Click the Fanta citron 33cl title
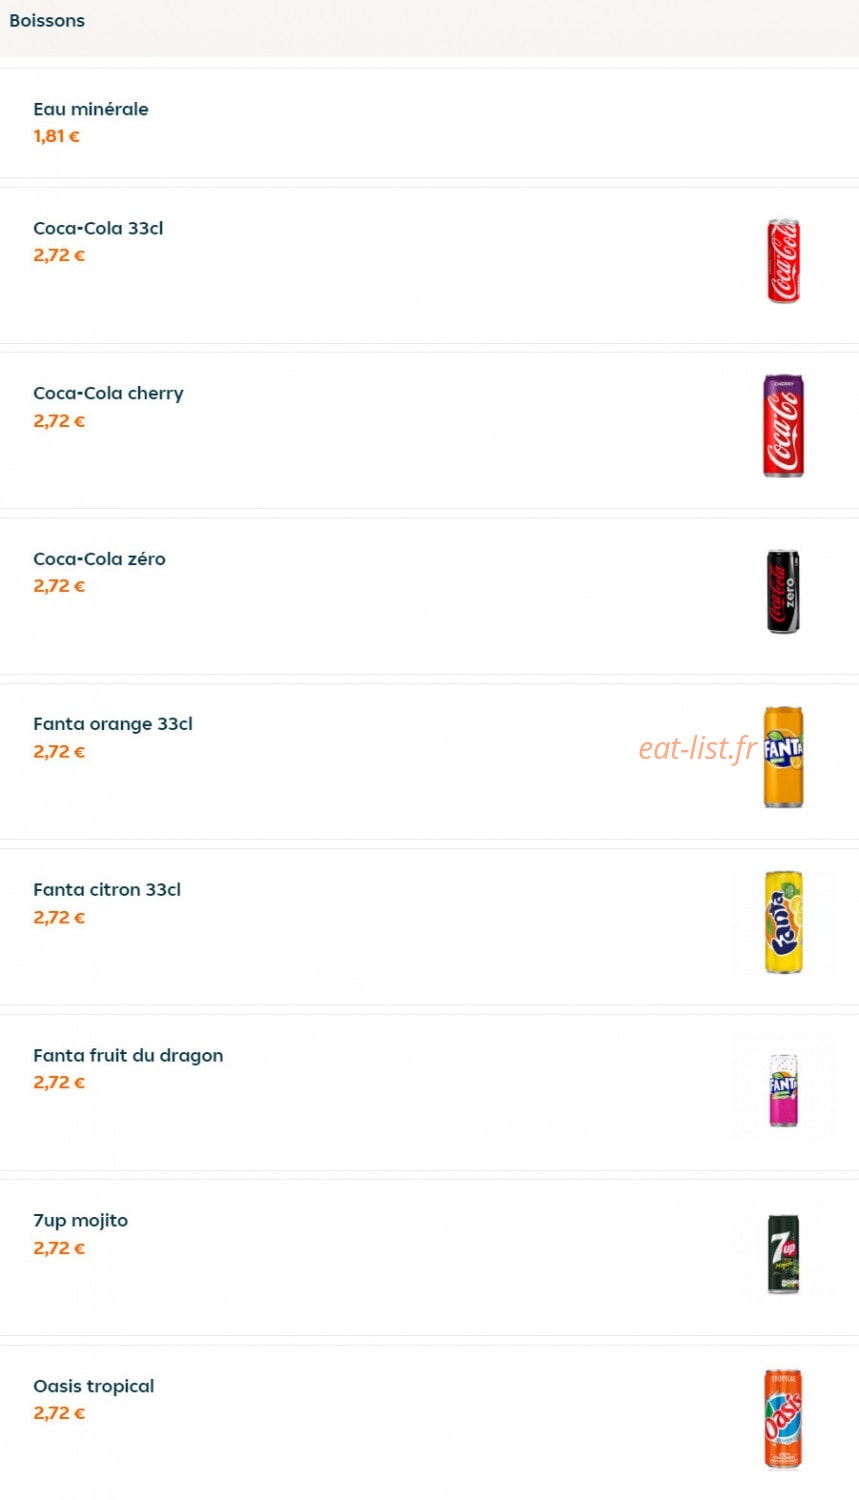 tap(107, 890)
